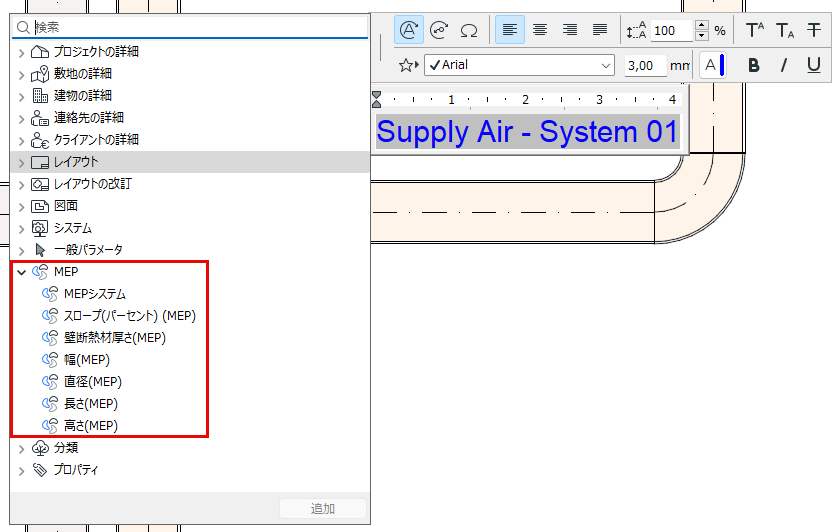This screenshot has width=835, height=532.
Task: Expand クライアントの詳細 group
Action: point(21,141)
